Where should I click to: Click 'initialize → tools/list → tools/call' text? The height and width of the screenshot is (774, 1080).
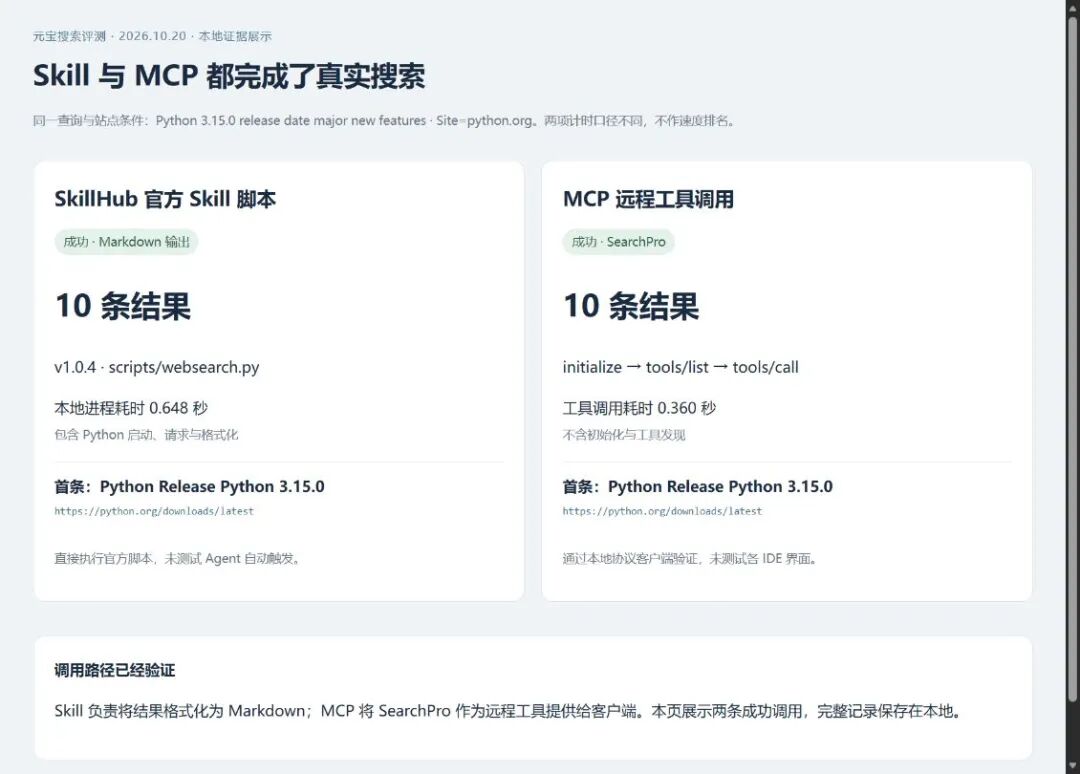coord(681,367)
